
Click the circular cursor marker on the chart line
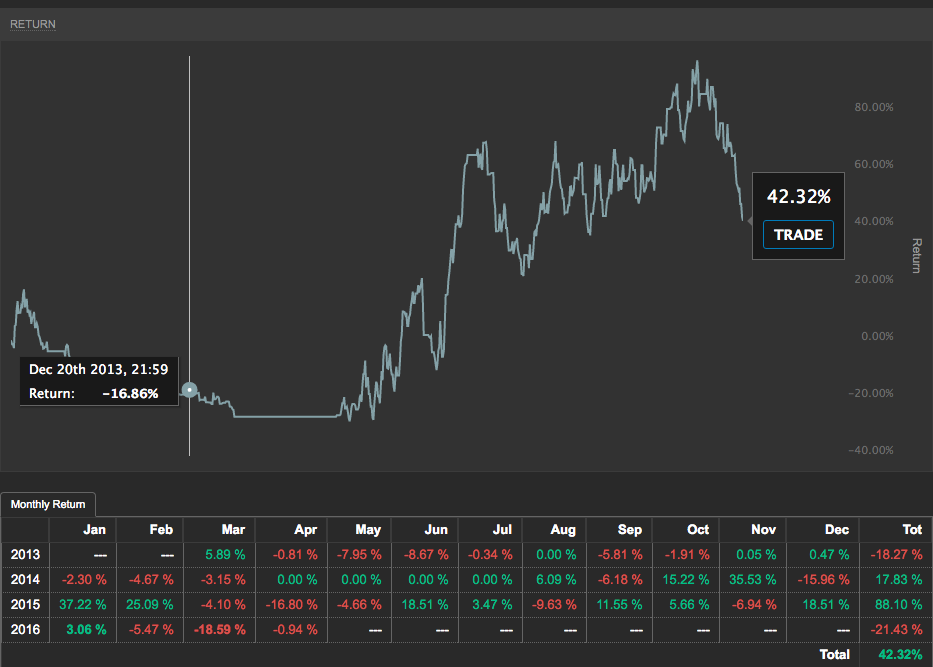[190, 390]
